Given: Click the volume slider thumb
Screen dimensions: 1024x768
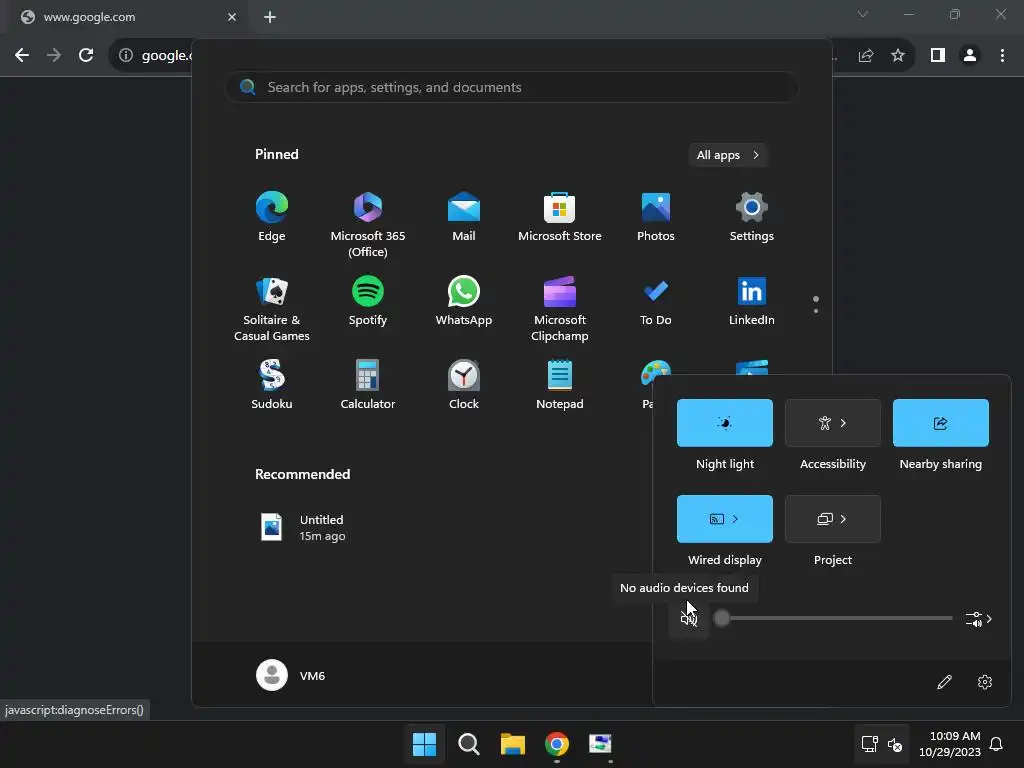Looking at the screenshot, I should (722, 618).
